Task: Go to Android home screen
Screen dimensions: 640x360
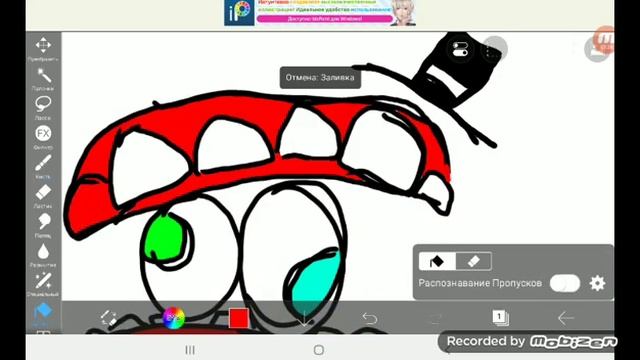Action: [x=319, y=350]
